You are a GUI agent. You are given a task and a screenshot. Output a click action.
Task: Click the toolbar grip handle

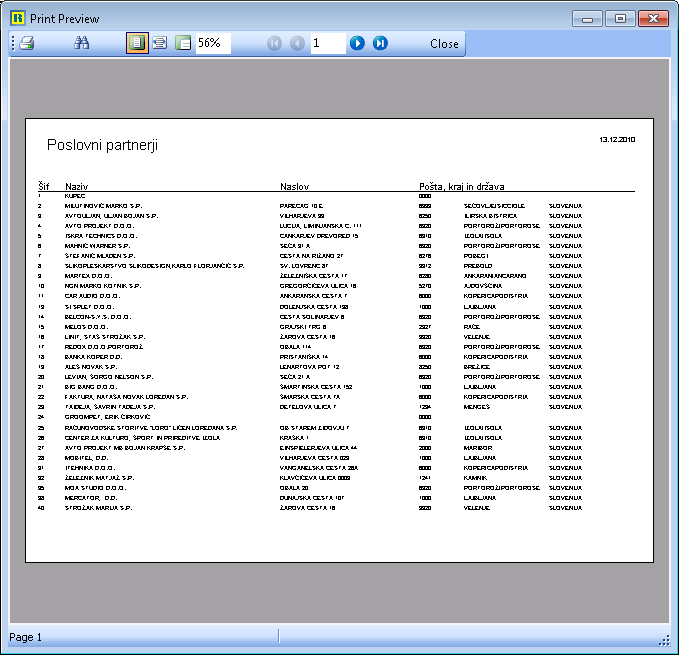coord(13,43)
